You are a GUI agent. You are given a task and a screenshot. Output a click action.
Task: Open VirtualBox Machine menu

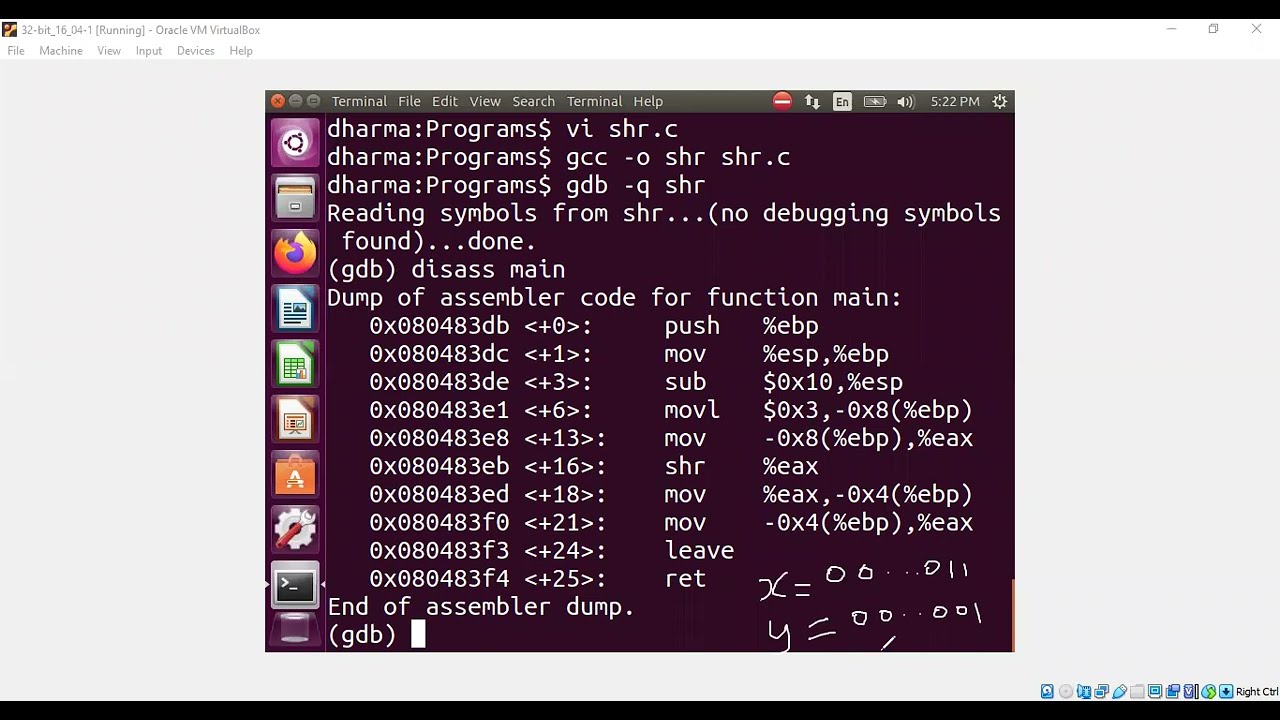(61, 50)
